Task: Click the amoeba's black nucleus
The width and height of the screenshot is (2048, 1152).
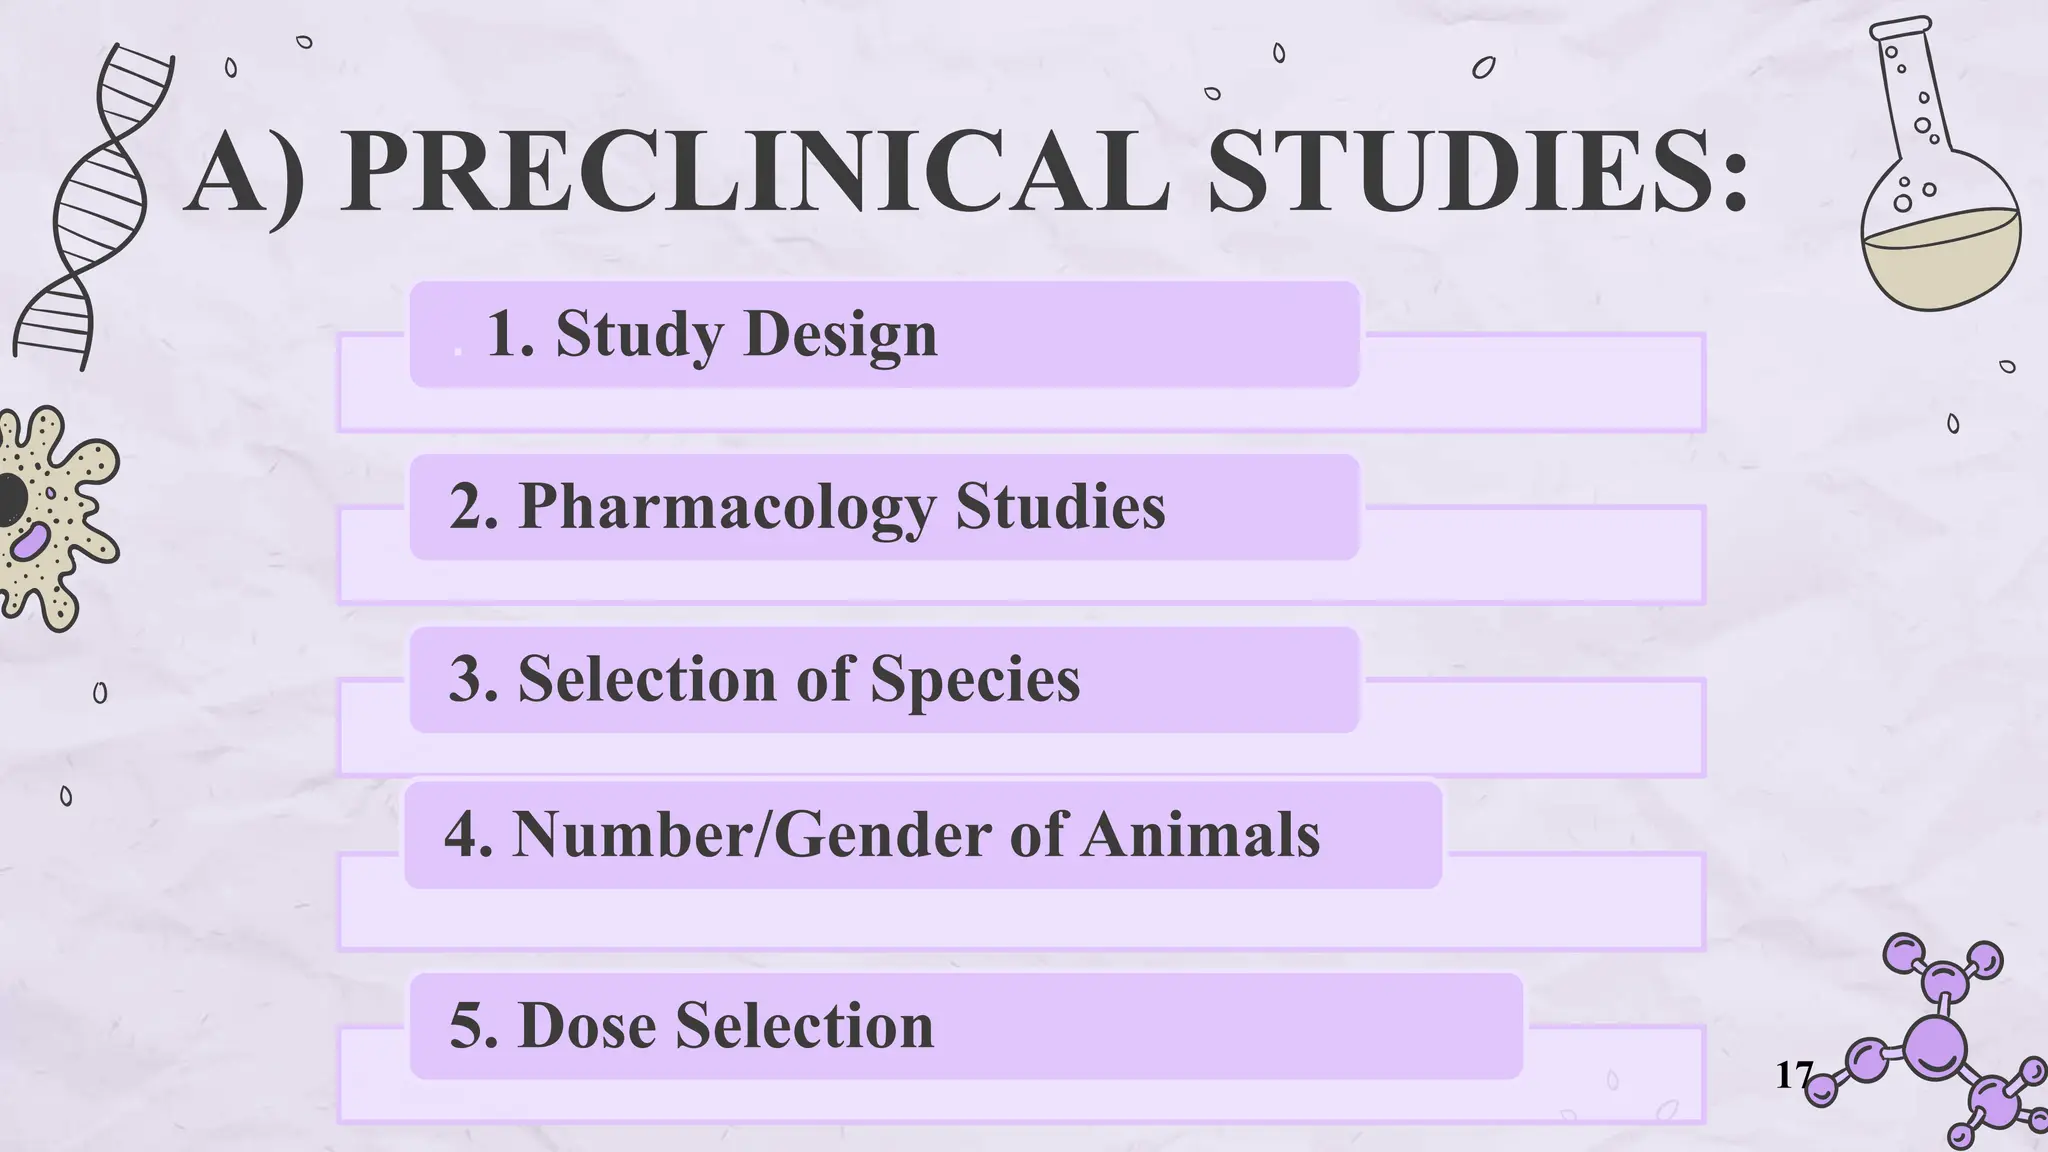Action: coord(10,500)
